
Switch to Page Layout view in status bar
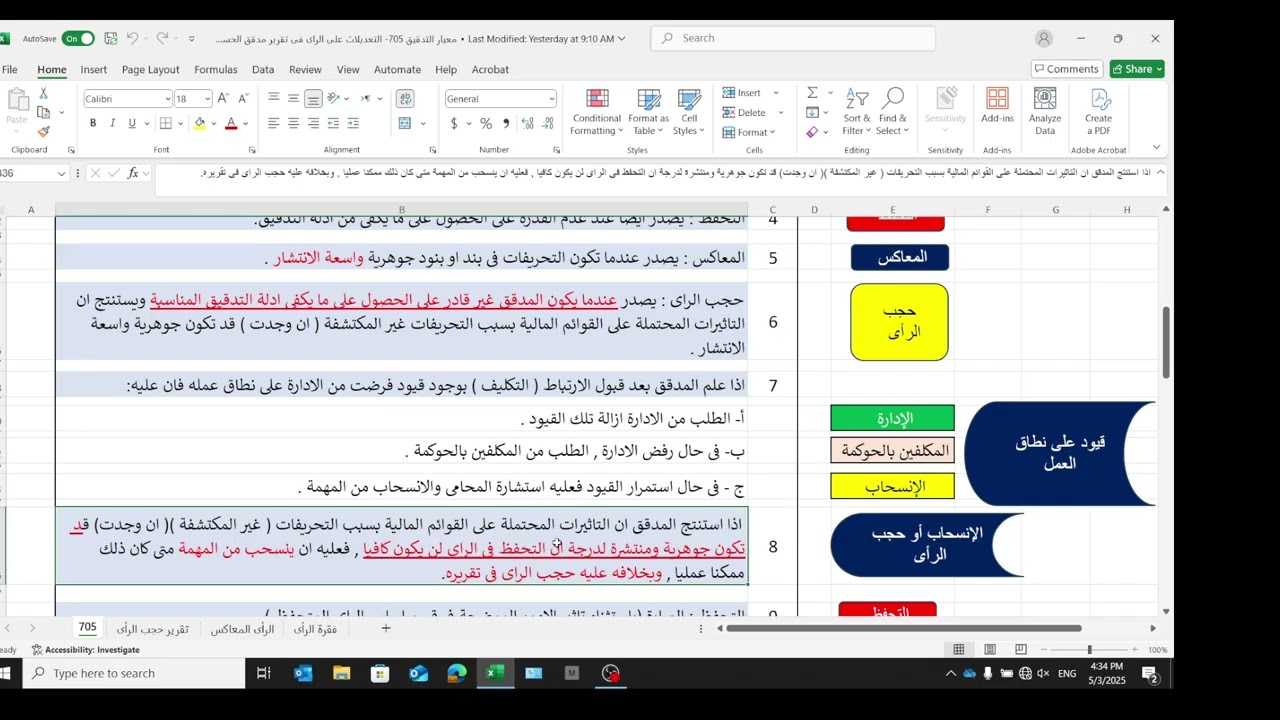(x=990, y=649)
